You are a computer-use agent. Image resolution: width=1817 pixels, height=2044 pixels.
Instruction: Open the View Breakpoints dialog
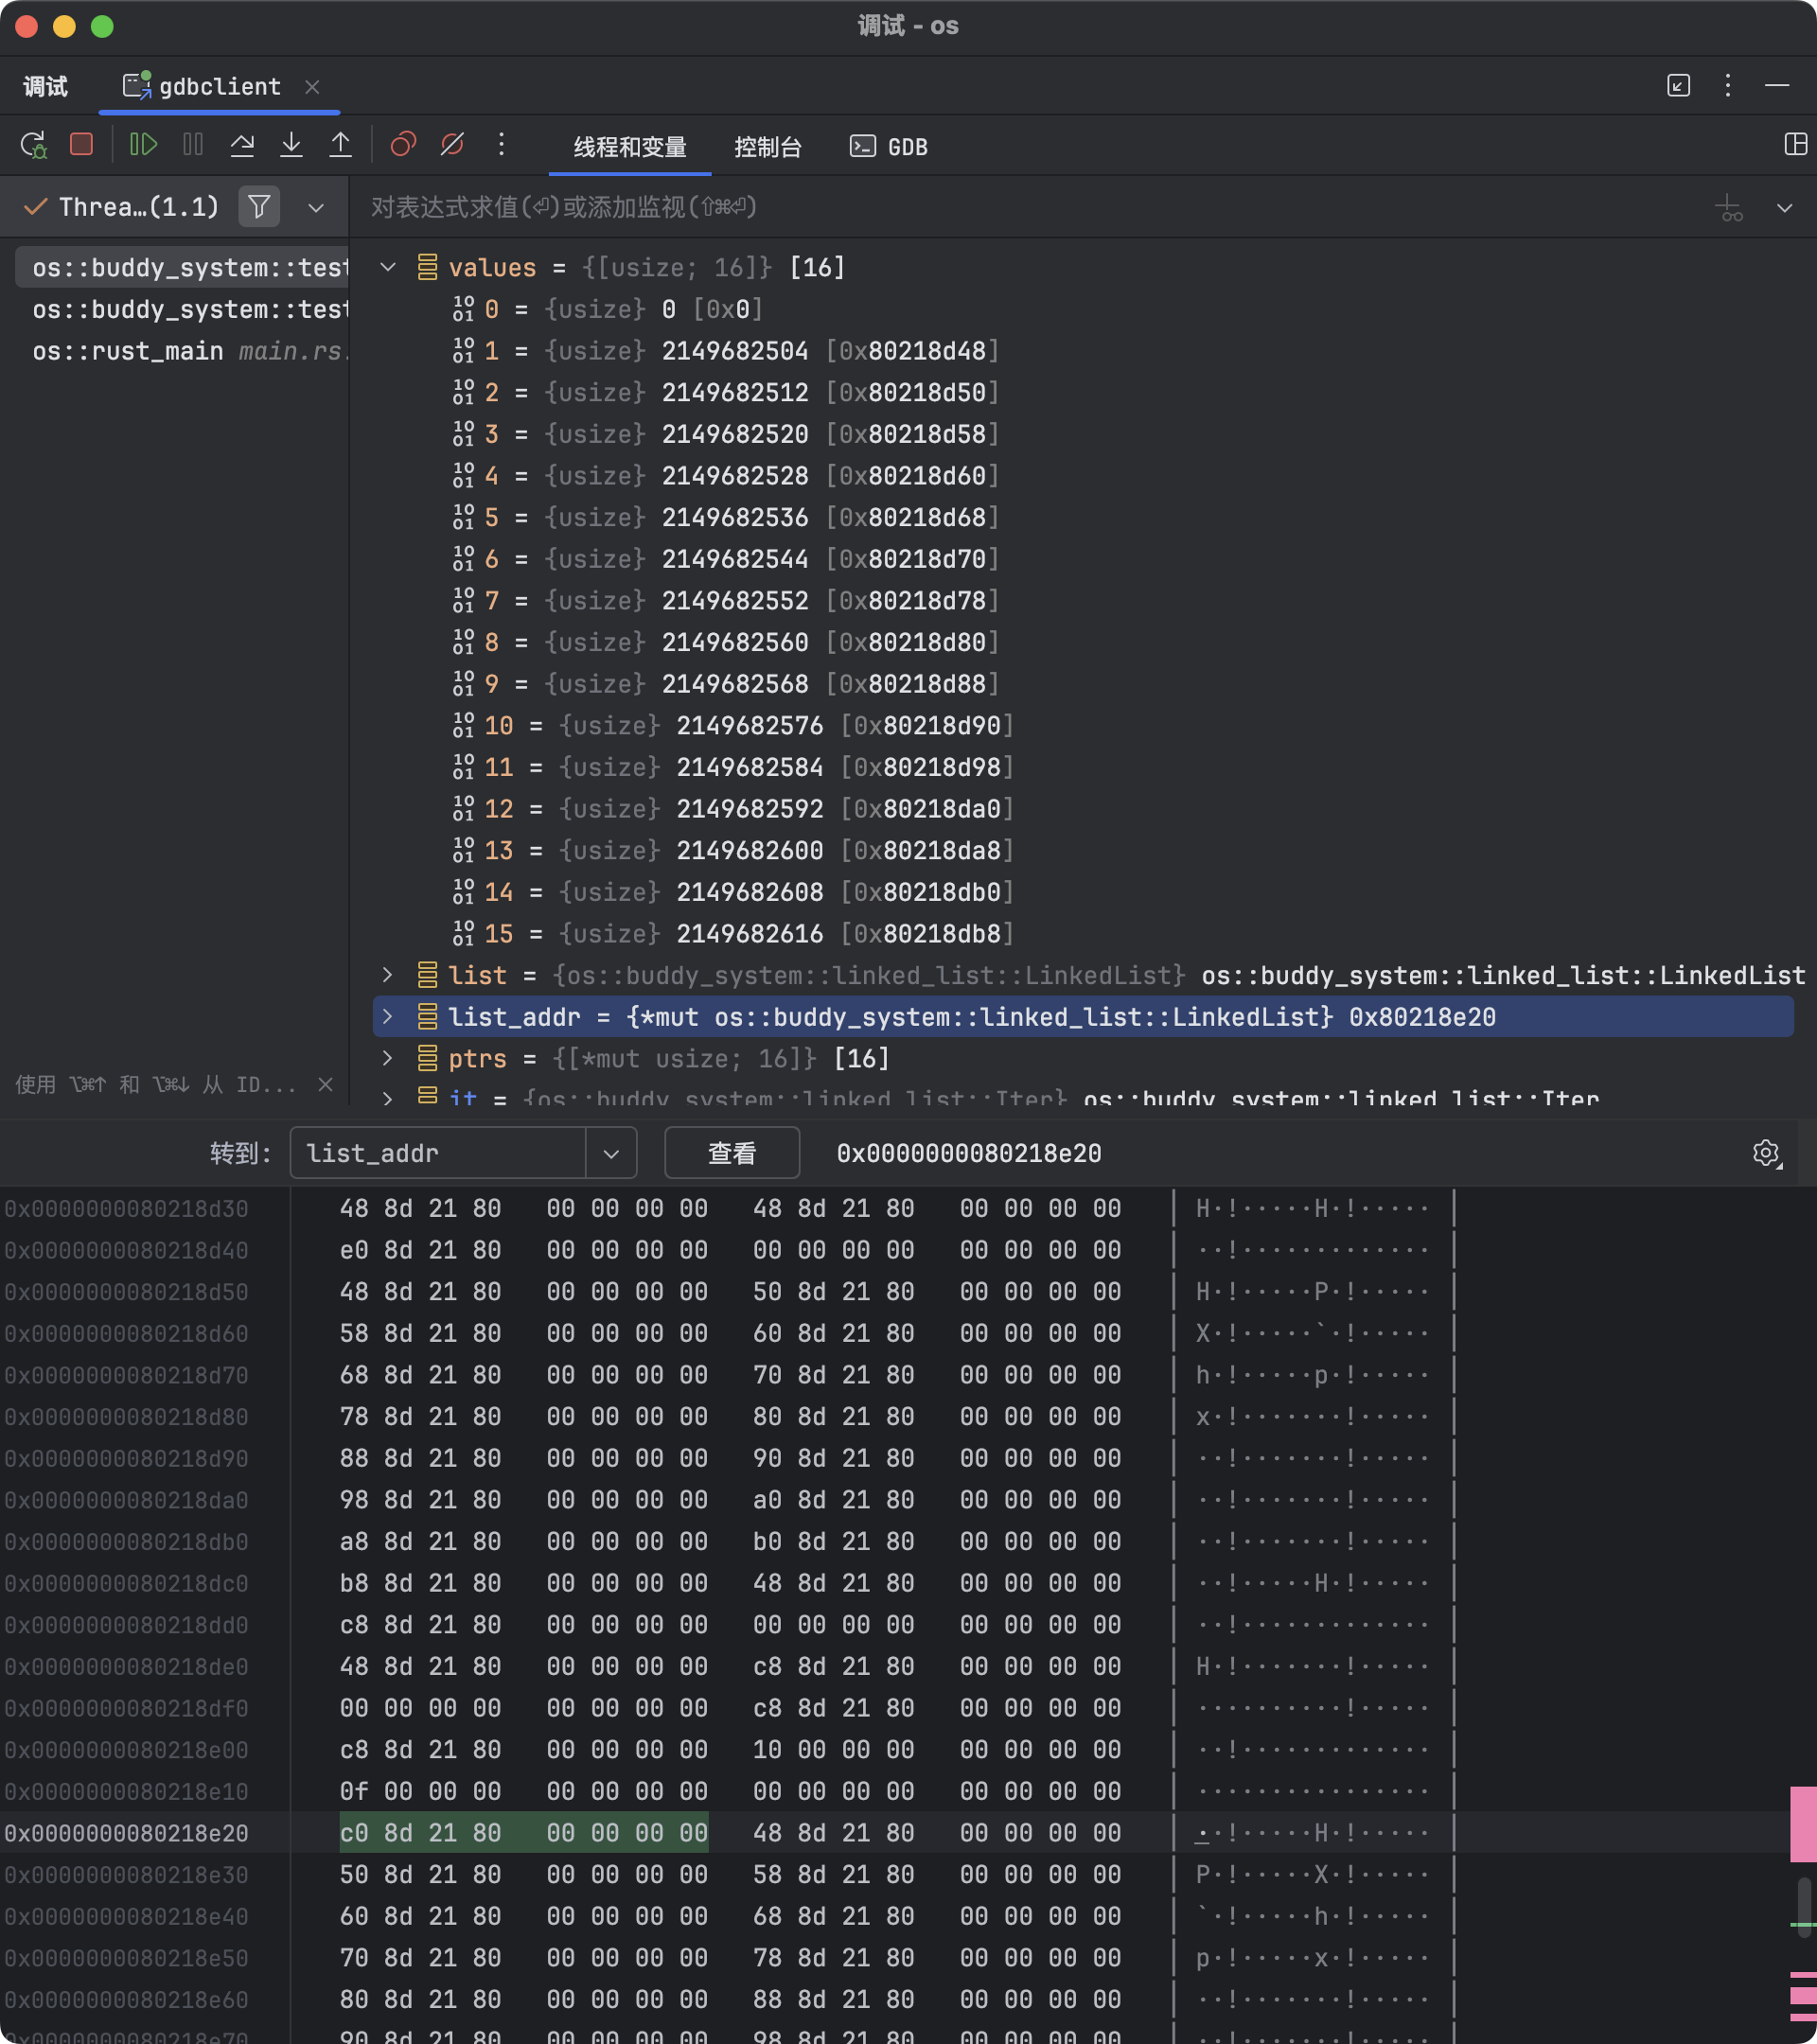[x=403, y=145]
